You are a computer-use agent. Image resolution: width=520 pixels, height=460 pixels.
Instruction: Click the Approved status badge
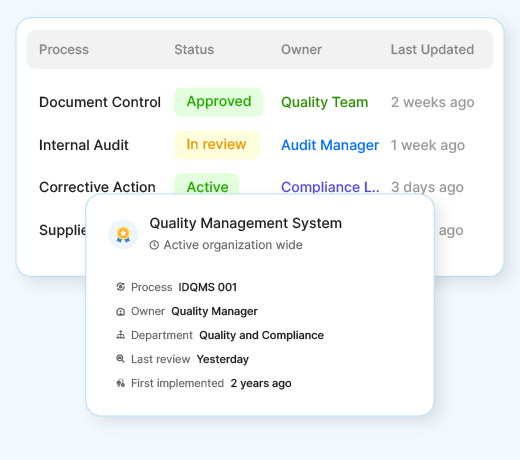(x=219, y=102)
